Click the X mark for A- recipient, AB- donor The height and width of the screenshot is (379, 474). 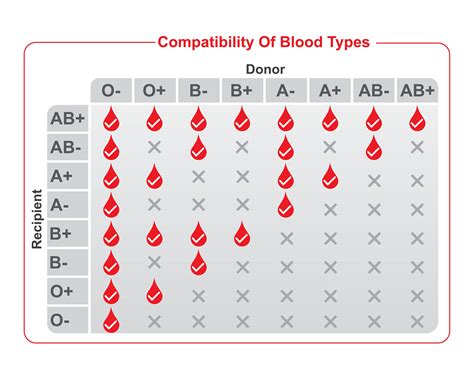pyautogui.click(x=374, y=210)
